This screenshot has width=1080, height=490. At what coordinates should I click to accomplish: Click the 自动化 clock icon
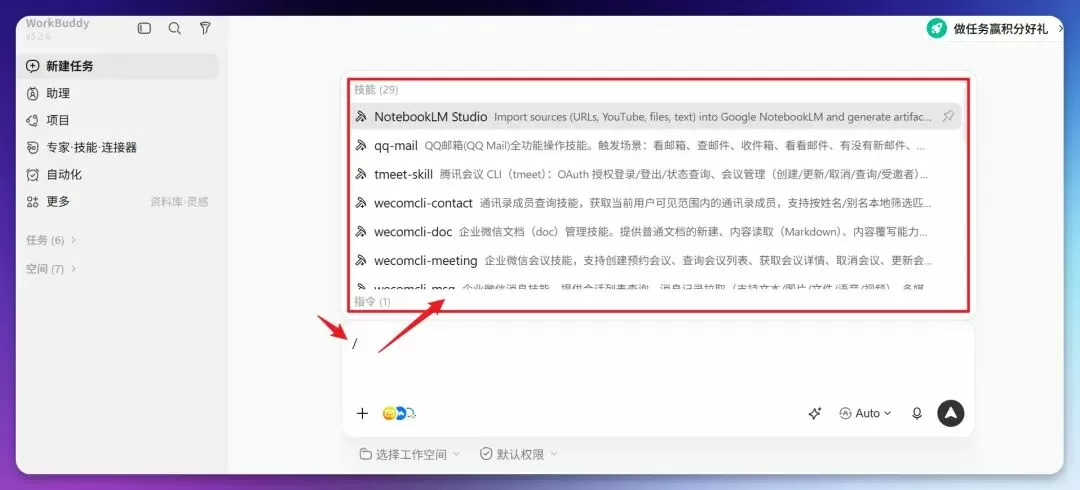pyautogui.click(x=32, y=174)
